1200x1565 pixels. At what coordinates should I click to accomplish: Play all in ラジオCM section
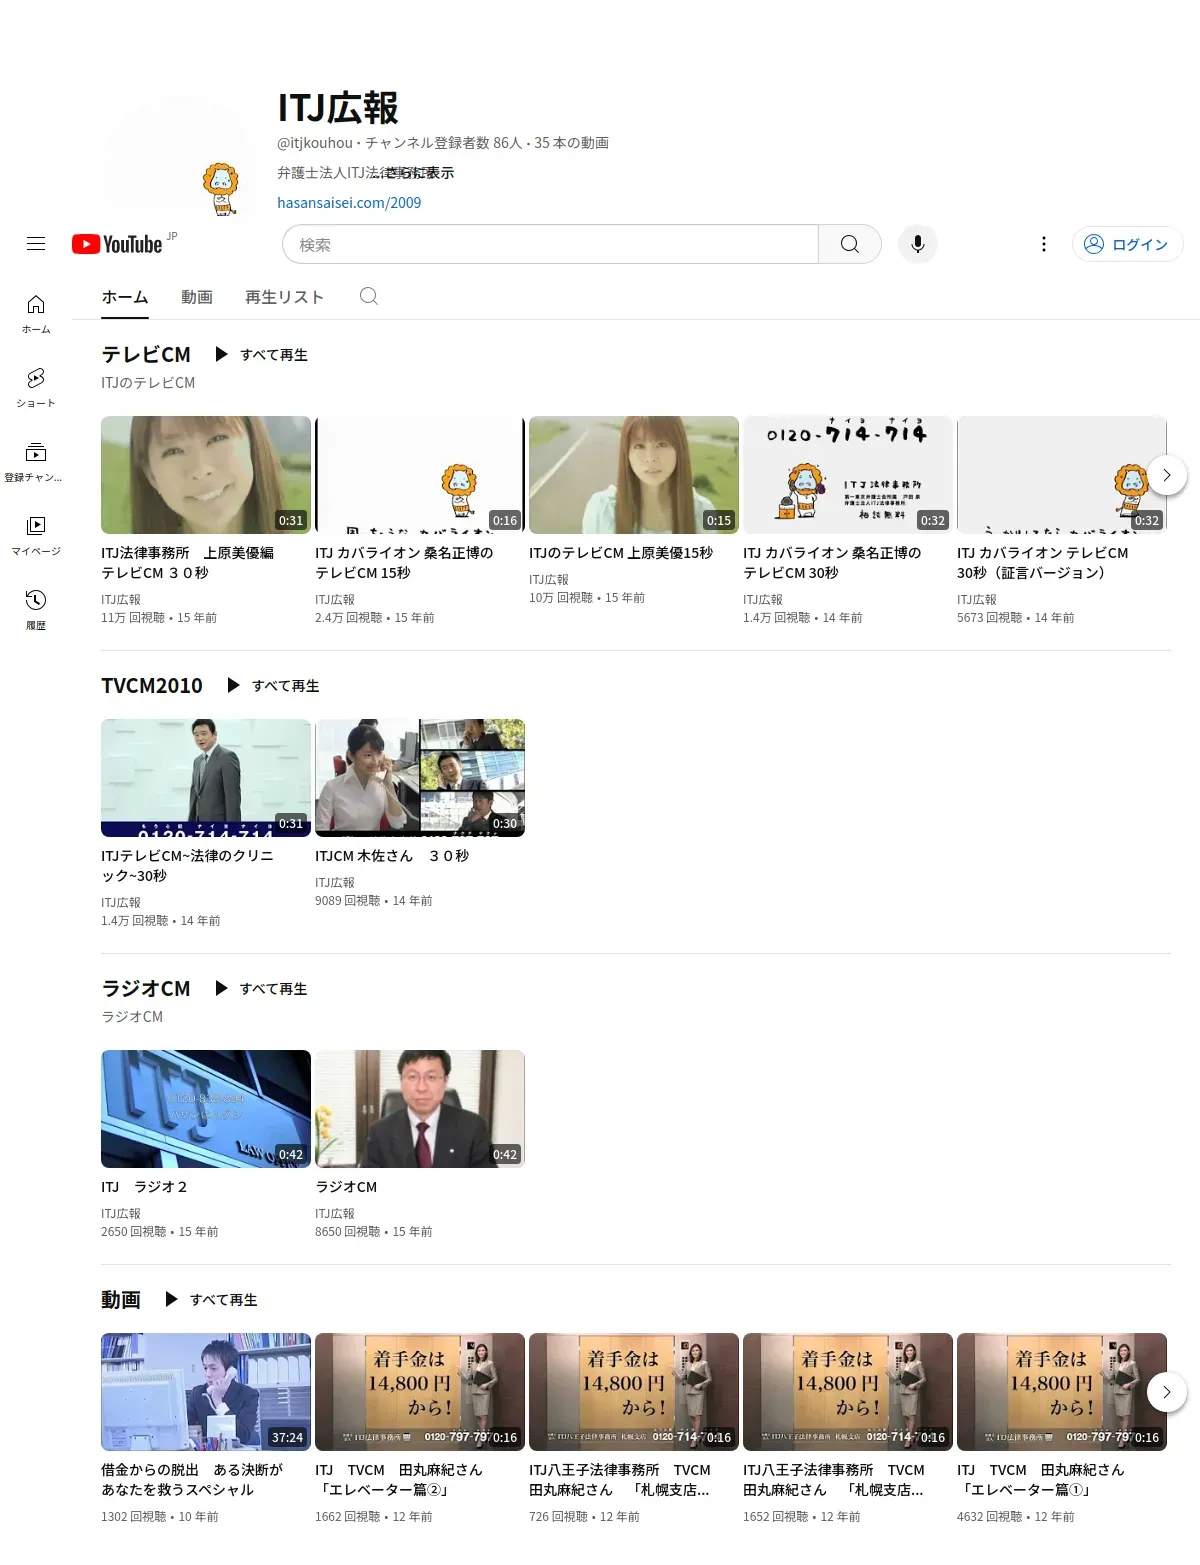point(261,989)
